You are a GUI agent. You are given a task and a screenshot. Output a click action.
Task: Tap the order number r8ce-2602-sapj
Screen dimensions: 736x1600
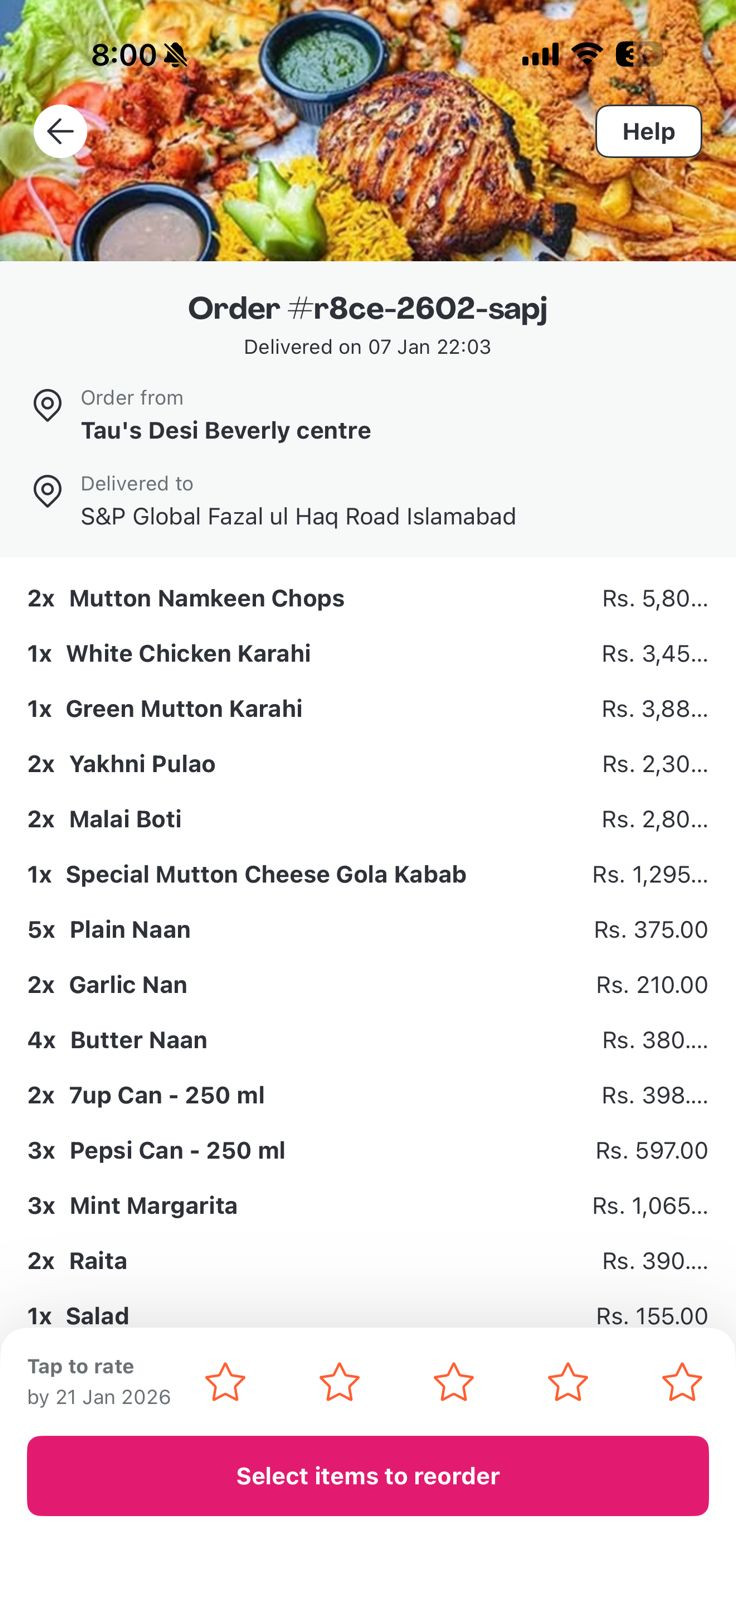(x=368, y=308)
